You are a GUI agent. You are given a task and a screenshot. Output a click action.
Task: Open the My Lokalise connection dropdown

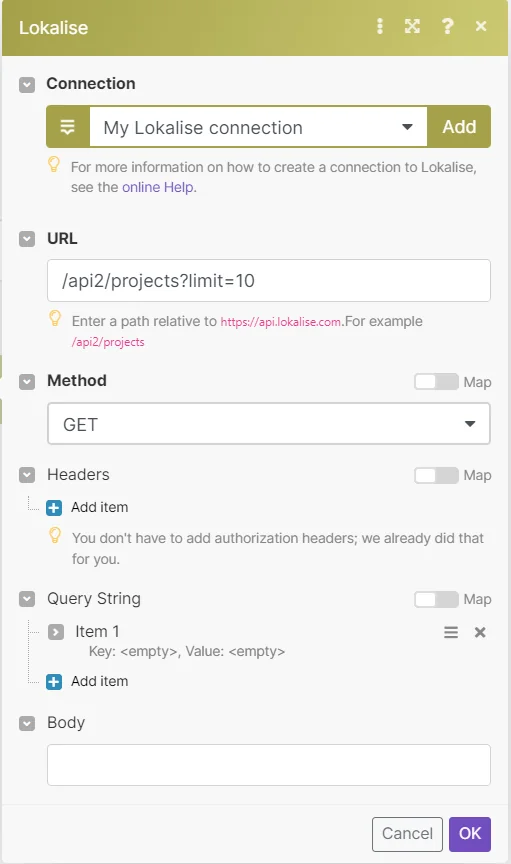258,127
